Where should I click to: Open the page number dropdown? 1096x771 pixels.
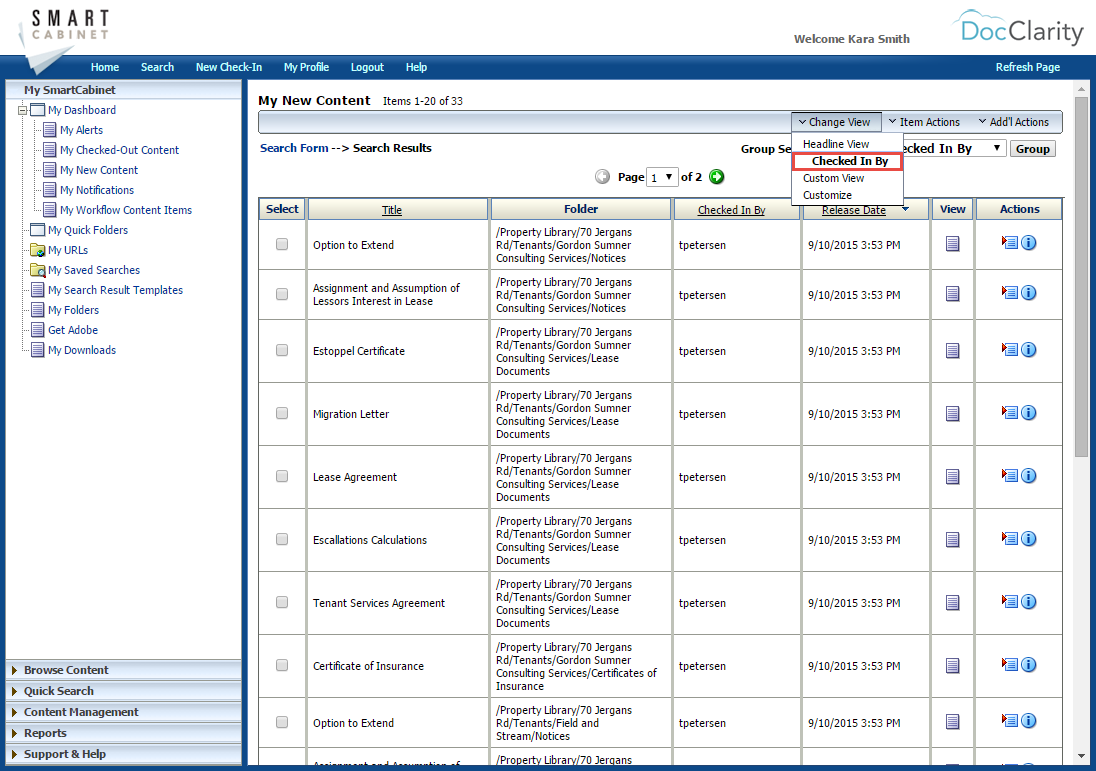tap(661, 177)
